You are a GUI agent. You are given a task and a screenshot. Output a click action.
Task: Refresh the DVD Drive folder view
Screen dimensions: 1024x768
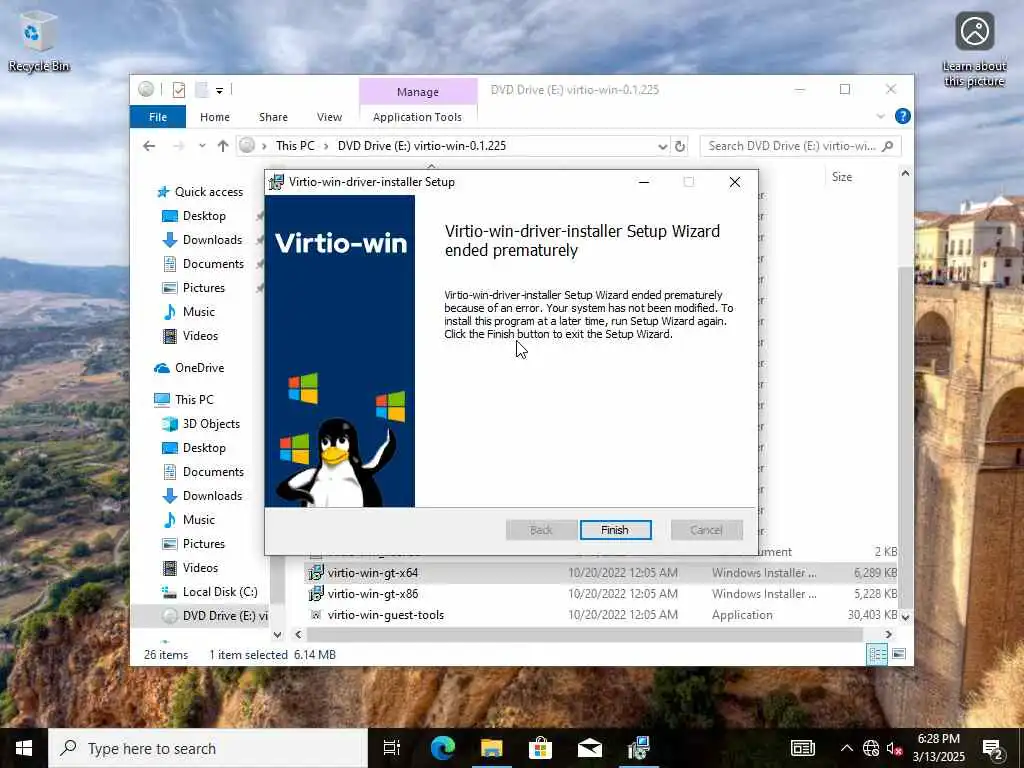[680, 146]
